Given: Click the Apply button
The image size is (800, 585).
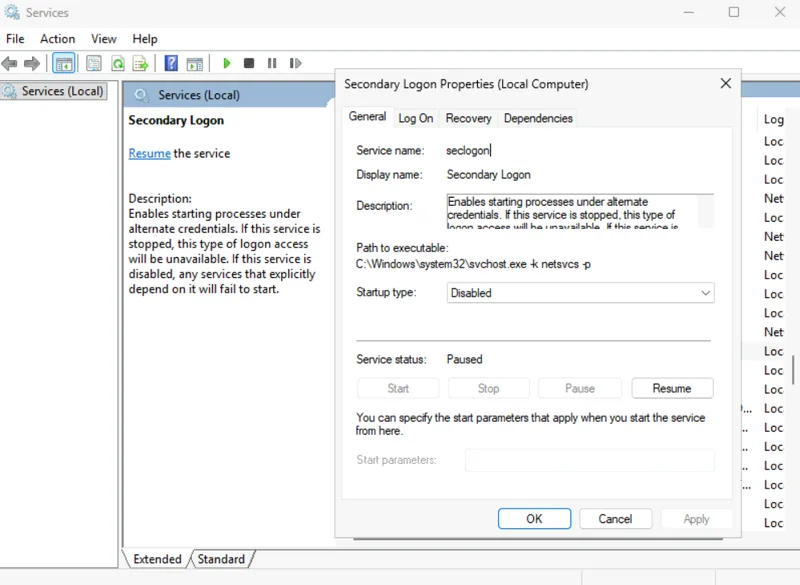Looking at the screenshot, I should coord(696,519).
